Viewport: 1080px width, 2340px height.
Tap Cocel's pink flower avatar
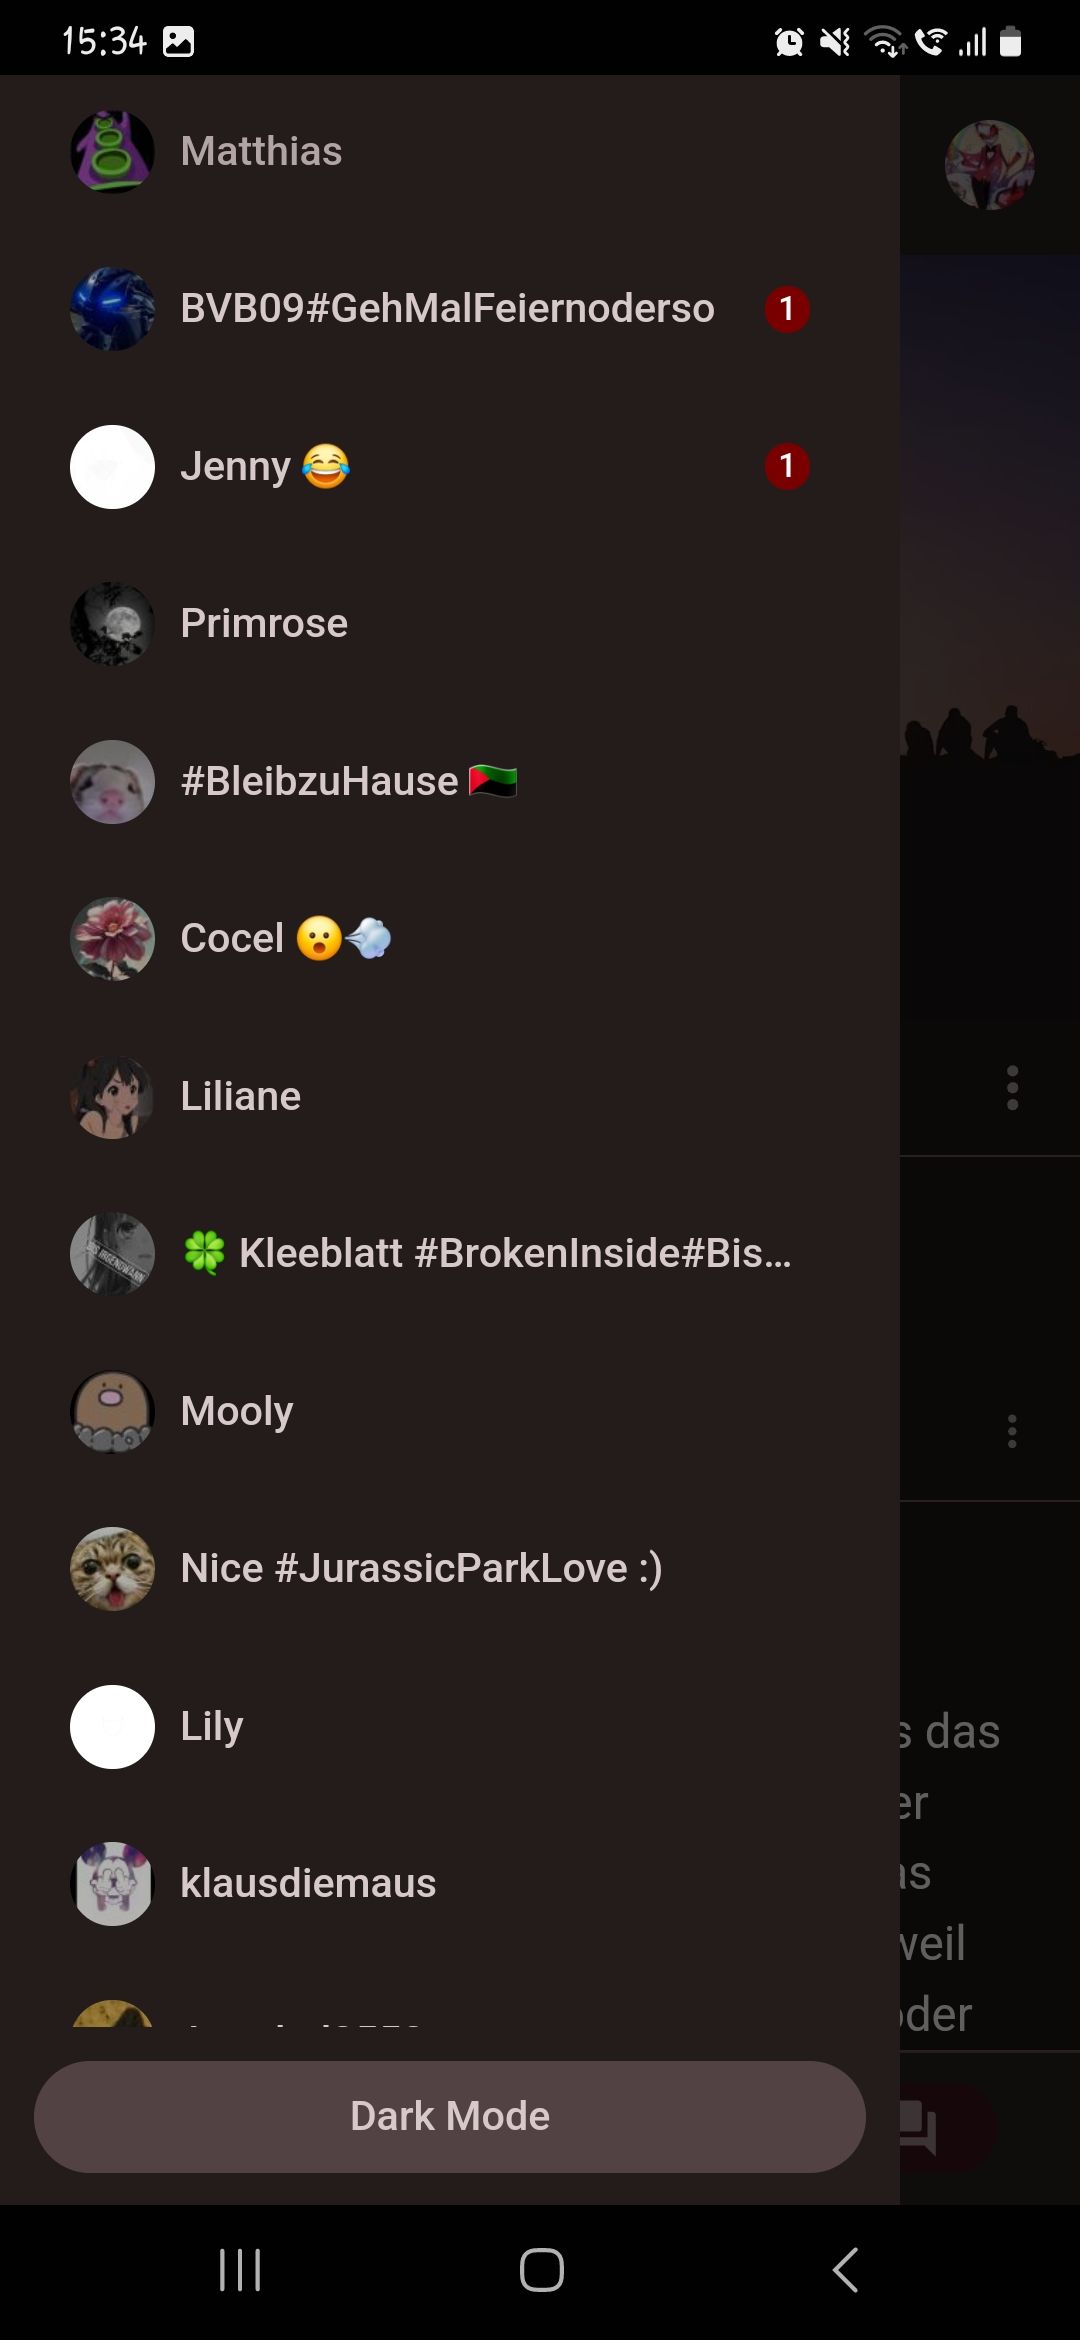point(112,939)
